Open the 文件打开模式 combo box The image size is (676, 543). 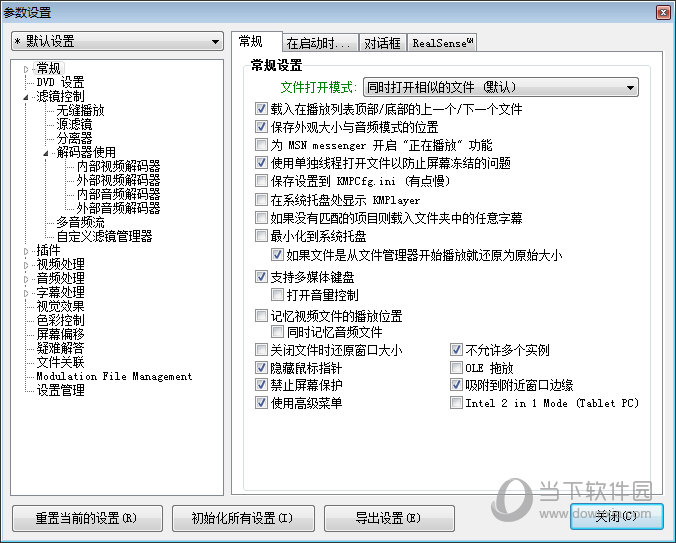coord(500,88)
